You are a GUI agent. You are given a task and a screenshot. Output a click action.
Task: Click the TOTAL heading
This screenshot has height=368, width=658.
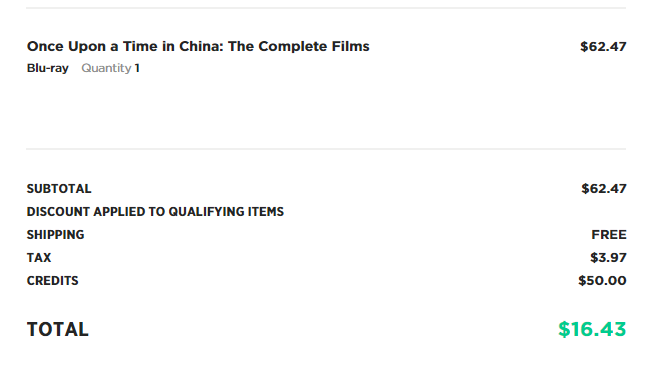coord(58,329)
